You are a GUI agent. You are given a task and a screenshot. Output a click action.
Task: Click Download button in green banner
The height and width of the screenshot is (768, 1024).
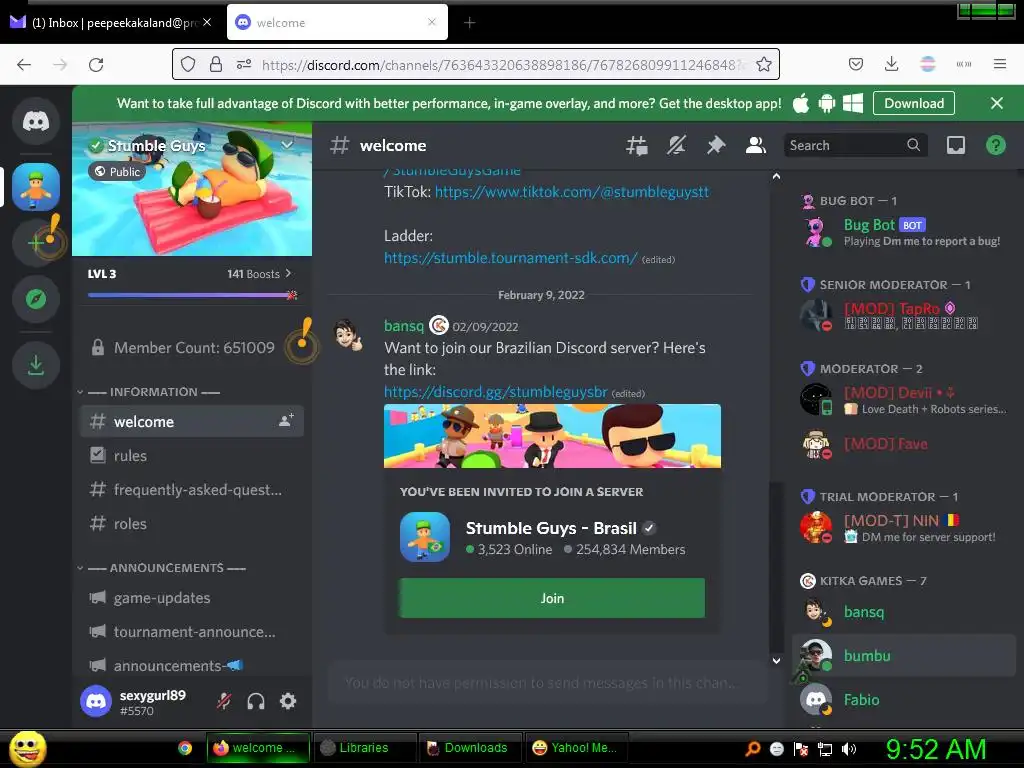click(914, 103)
